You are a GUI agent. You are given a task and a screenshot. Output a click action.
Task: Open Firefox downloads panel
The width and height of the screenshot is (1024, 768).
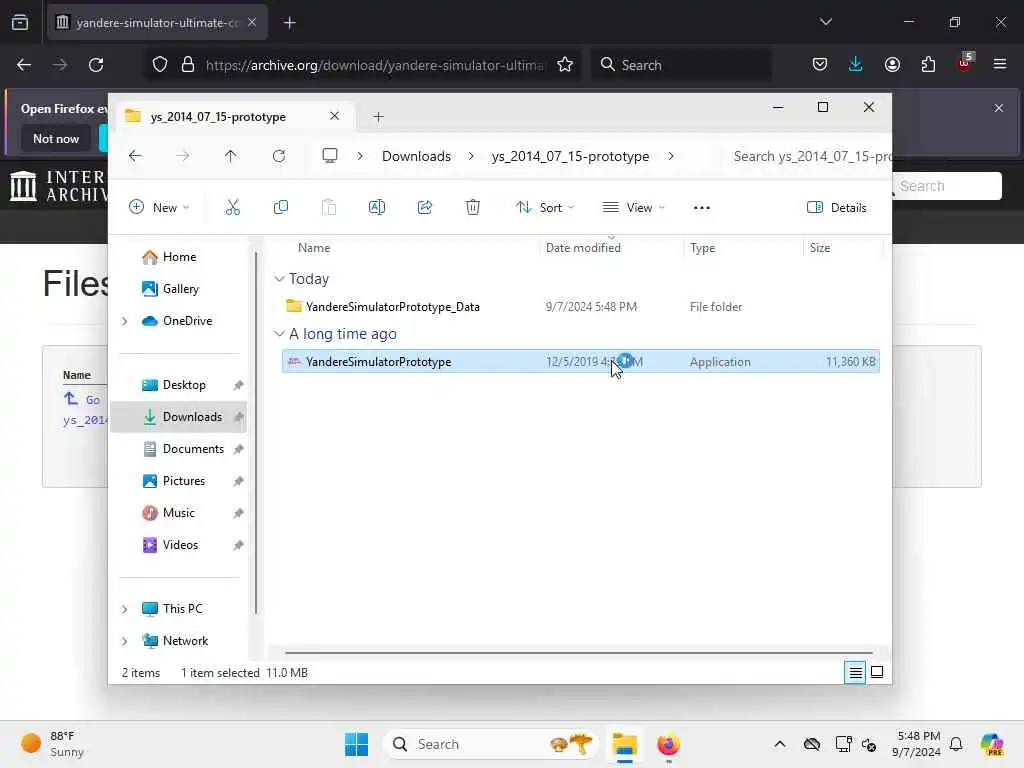(x=856, y=65)
